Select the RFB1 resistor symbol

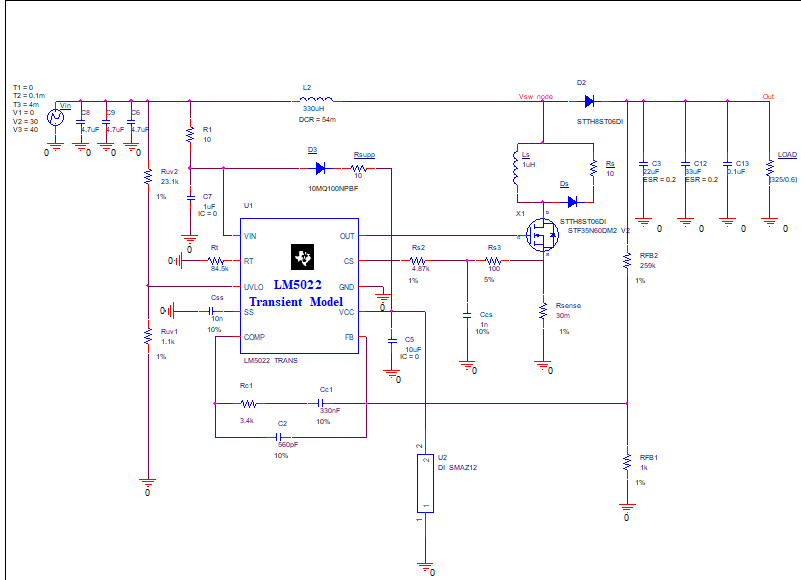(627, 462)
